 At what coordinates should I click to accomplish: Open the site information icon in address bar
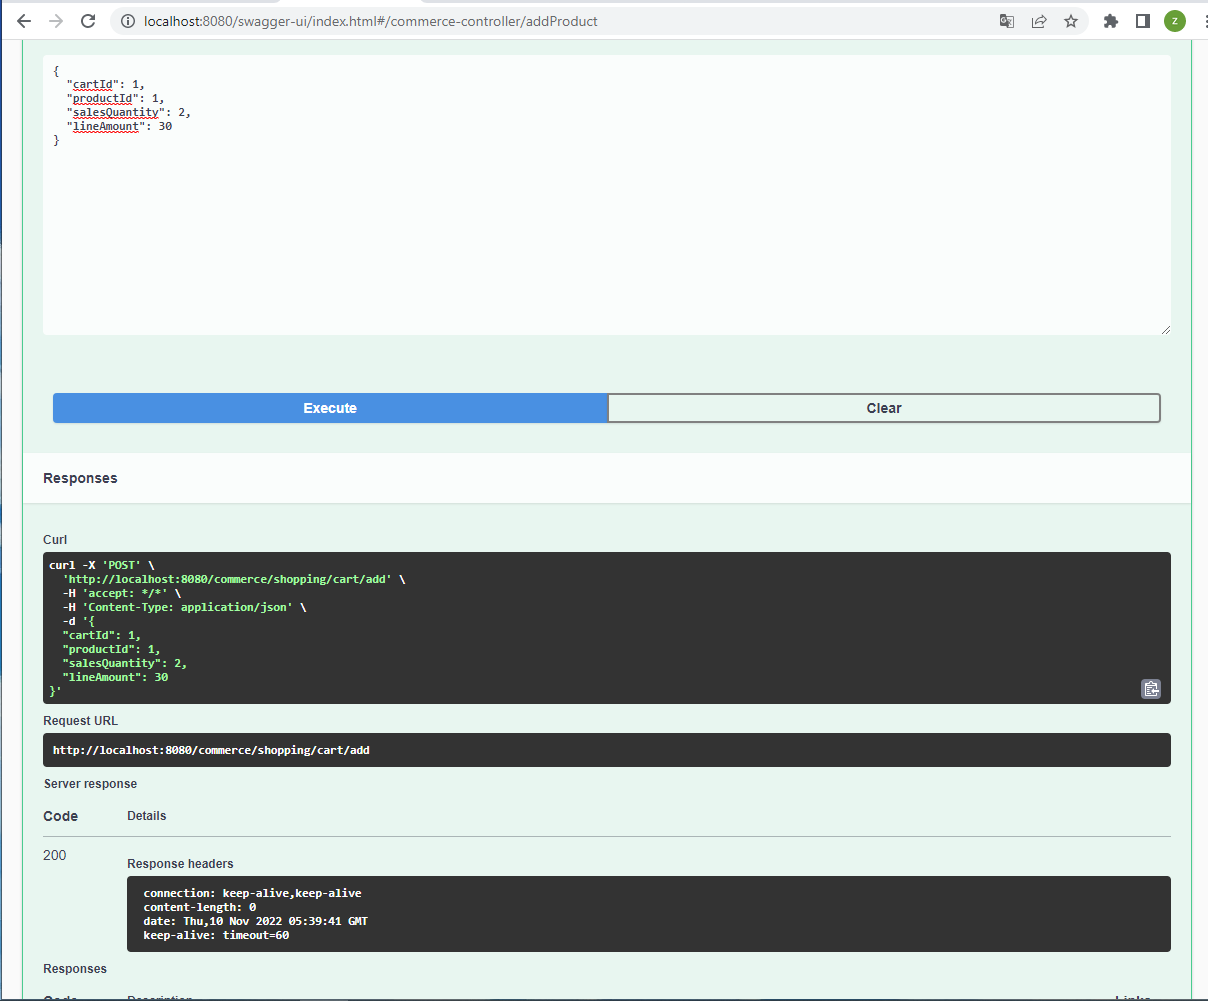[x=127, y=21]
